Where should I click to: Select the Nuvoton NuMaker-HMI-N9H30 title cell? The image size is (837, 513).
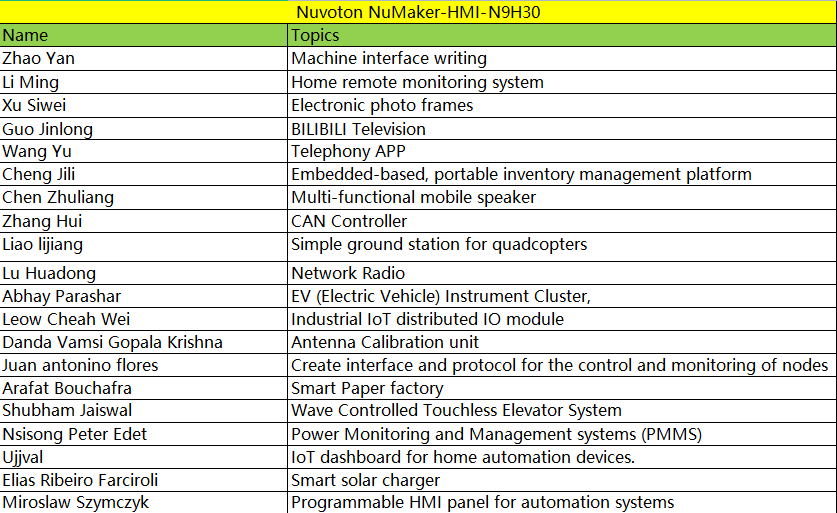coord(418,12)
